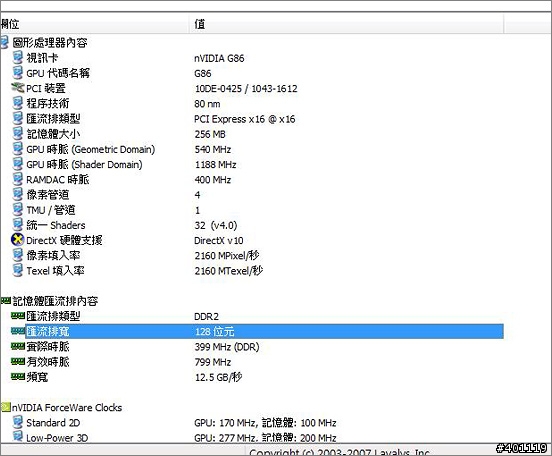Click the 像素填入率 row icon
Image resolution: width=552 pixels, height=456 pixels.
coord(18,255)
